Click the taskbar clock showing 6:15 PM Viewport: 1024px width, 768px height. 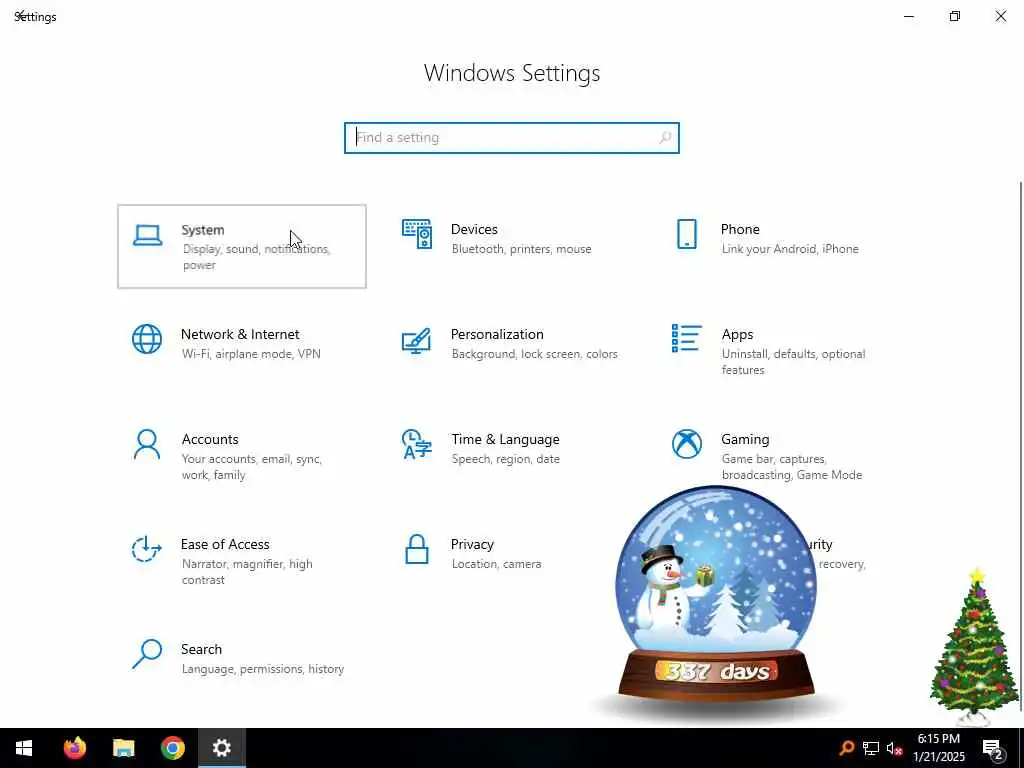[938, 748]
